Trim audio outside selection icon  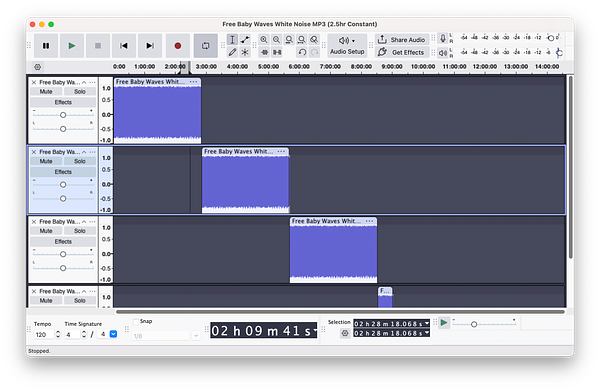264,52
